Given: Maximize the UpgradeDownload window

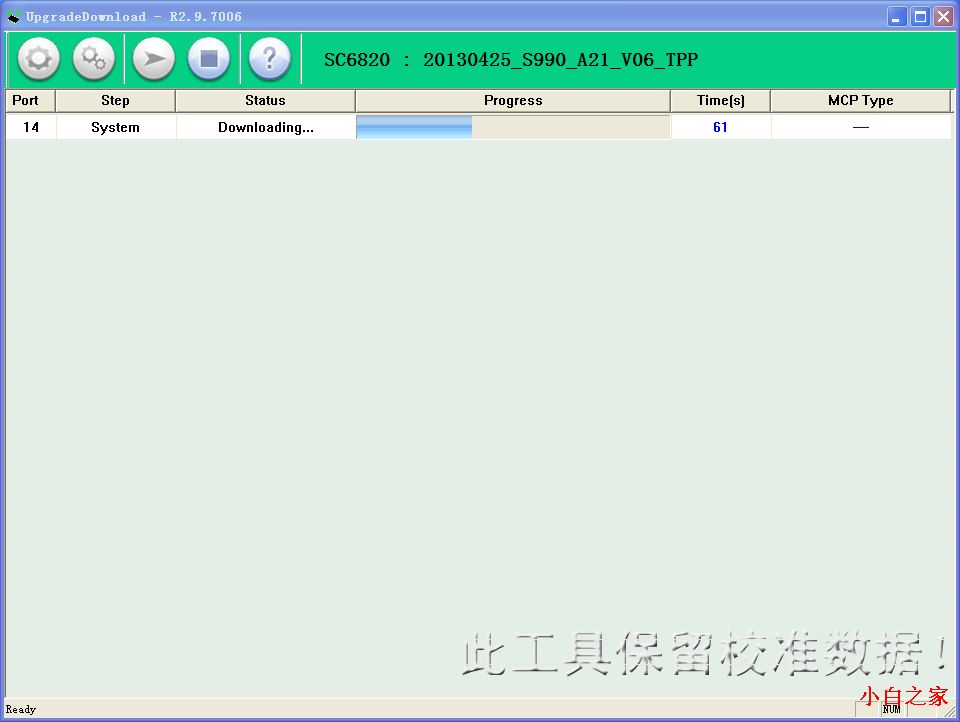Looking at the screenshot, I should (x=920, y=17).
